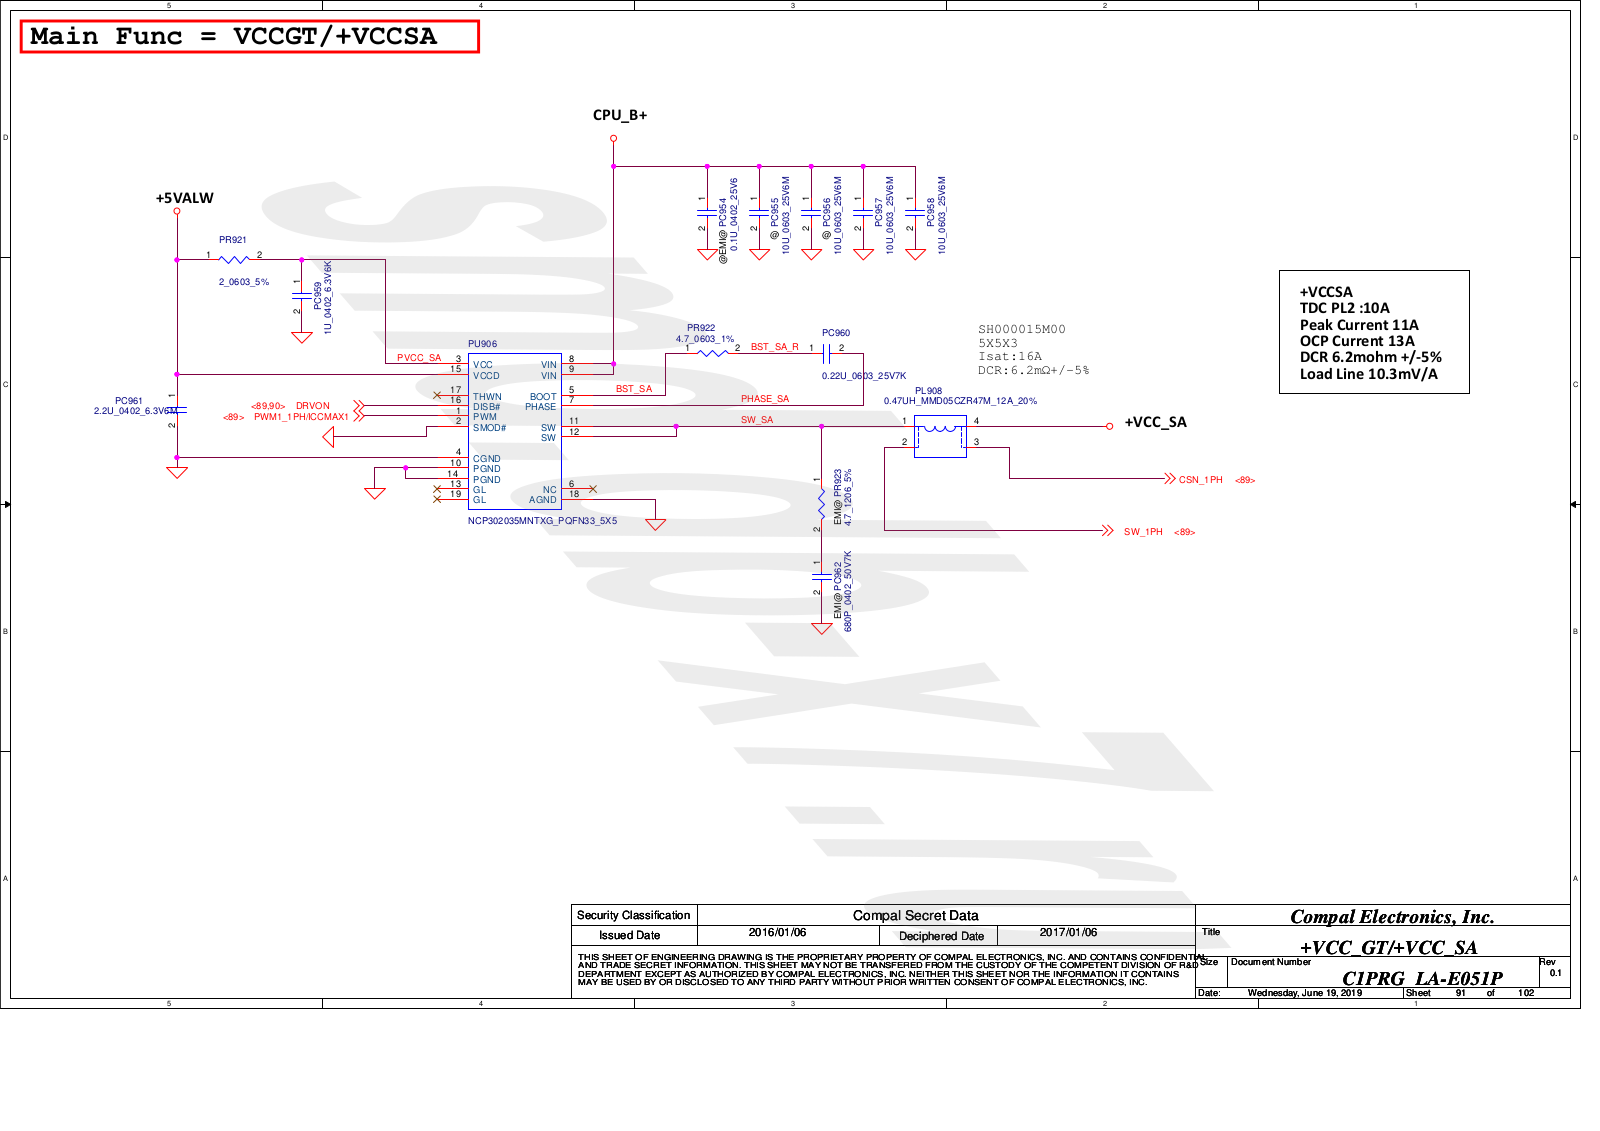The width and height of the screenshot is (1600, 1131).
Task: Select the SW_SA net label
Action: point(757,420)
